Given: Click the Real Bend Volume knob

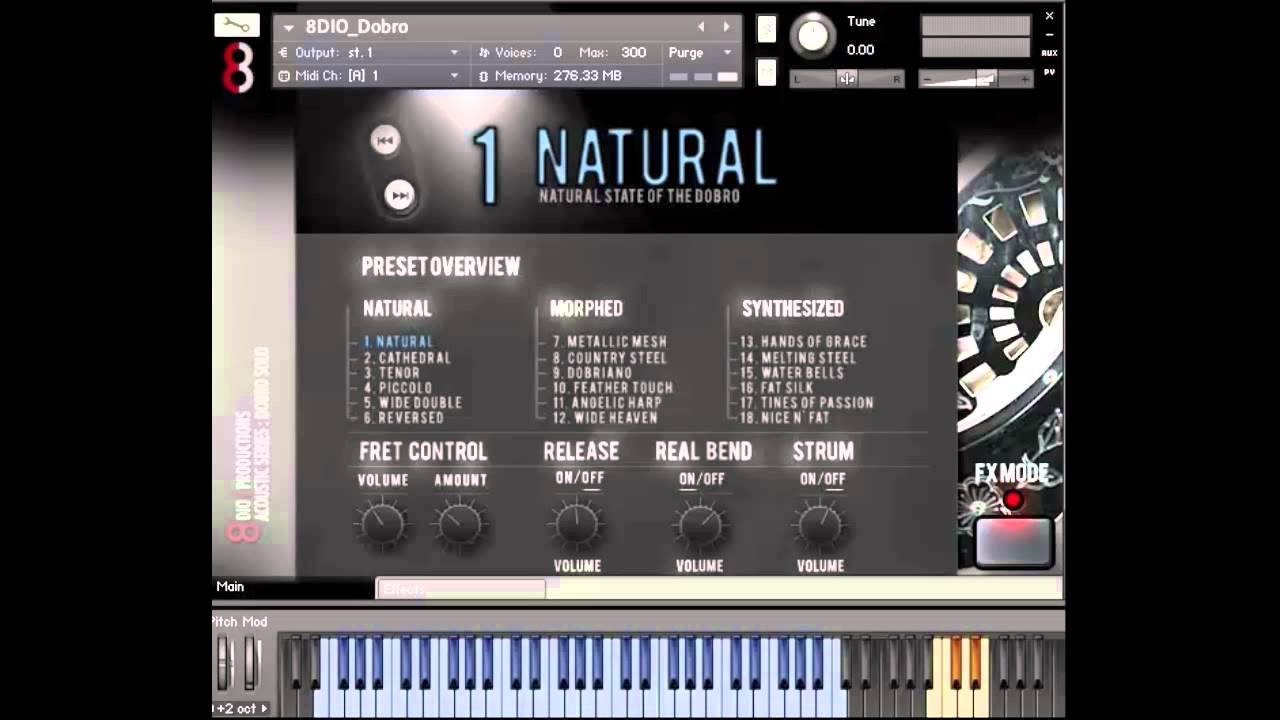Looking at the screenshot, I should (x=700, y=526).
